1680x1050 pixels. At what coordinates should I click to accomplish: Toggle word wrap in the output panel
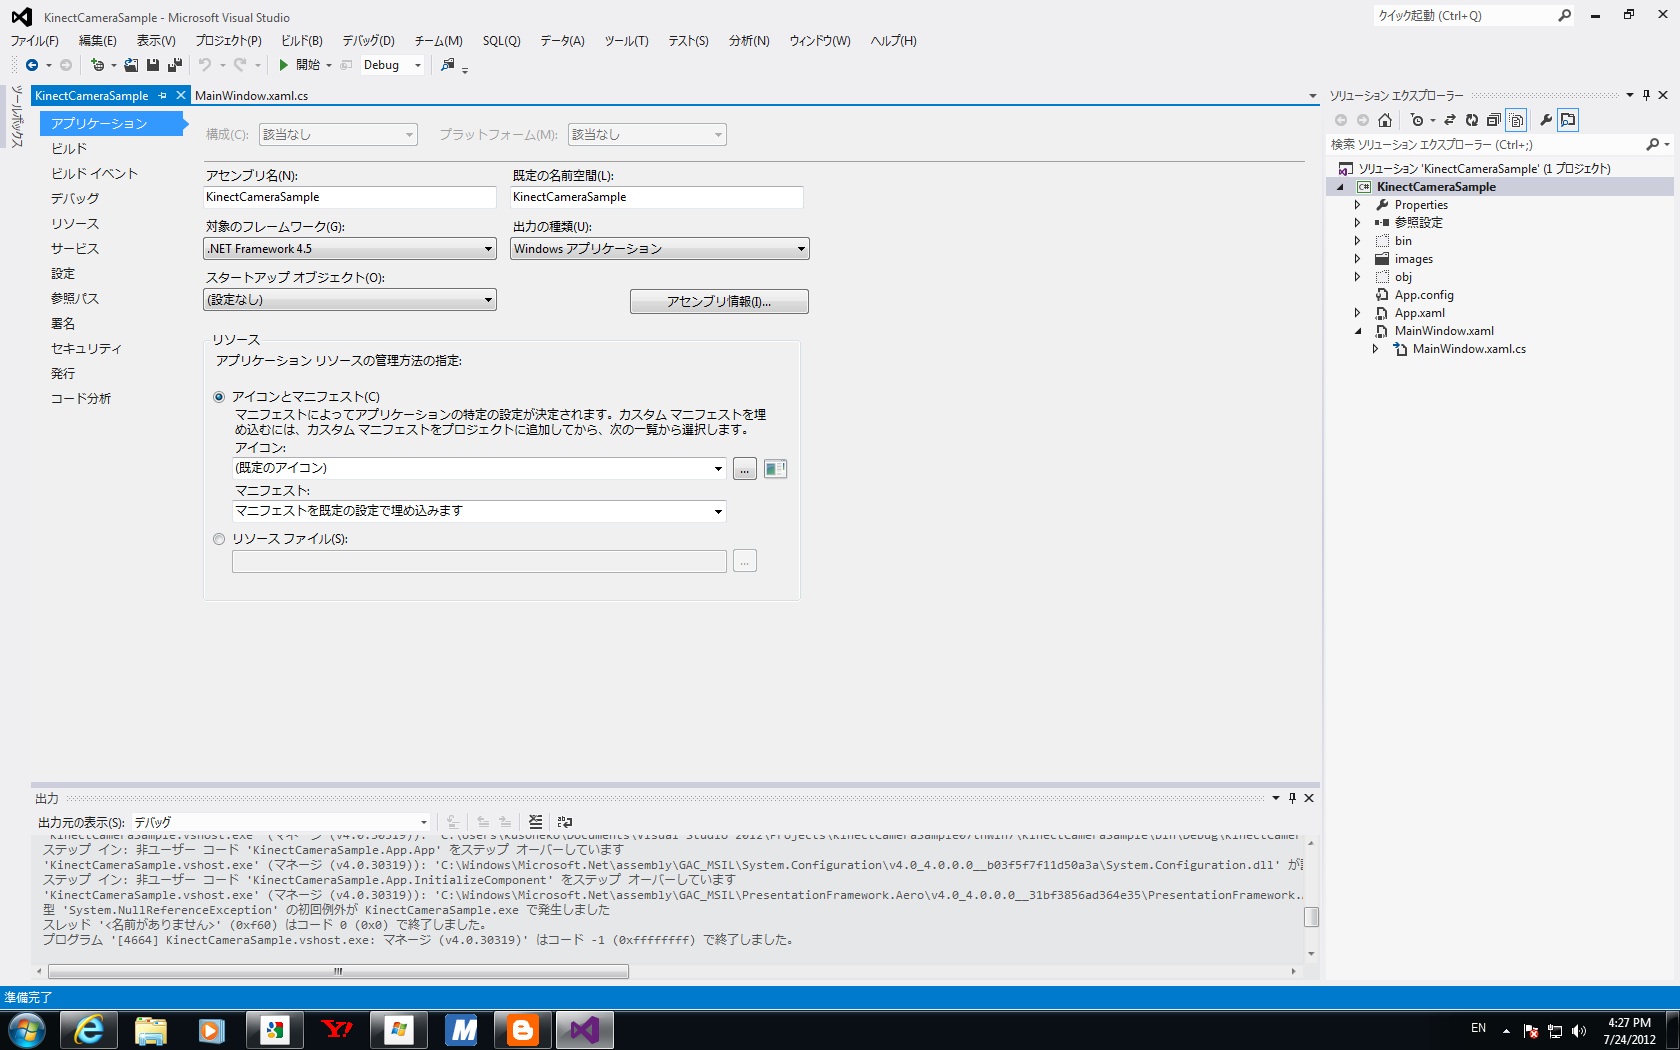pyautogui.click(x=565, y=822)
